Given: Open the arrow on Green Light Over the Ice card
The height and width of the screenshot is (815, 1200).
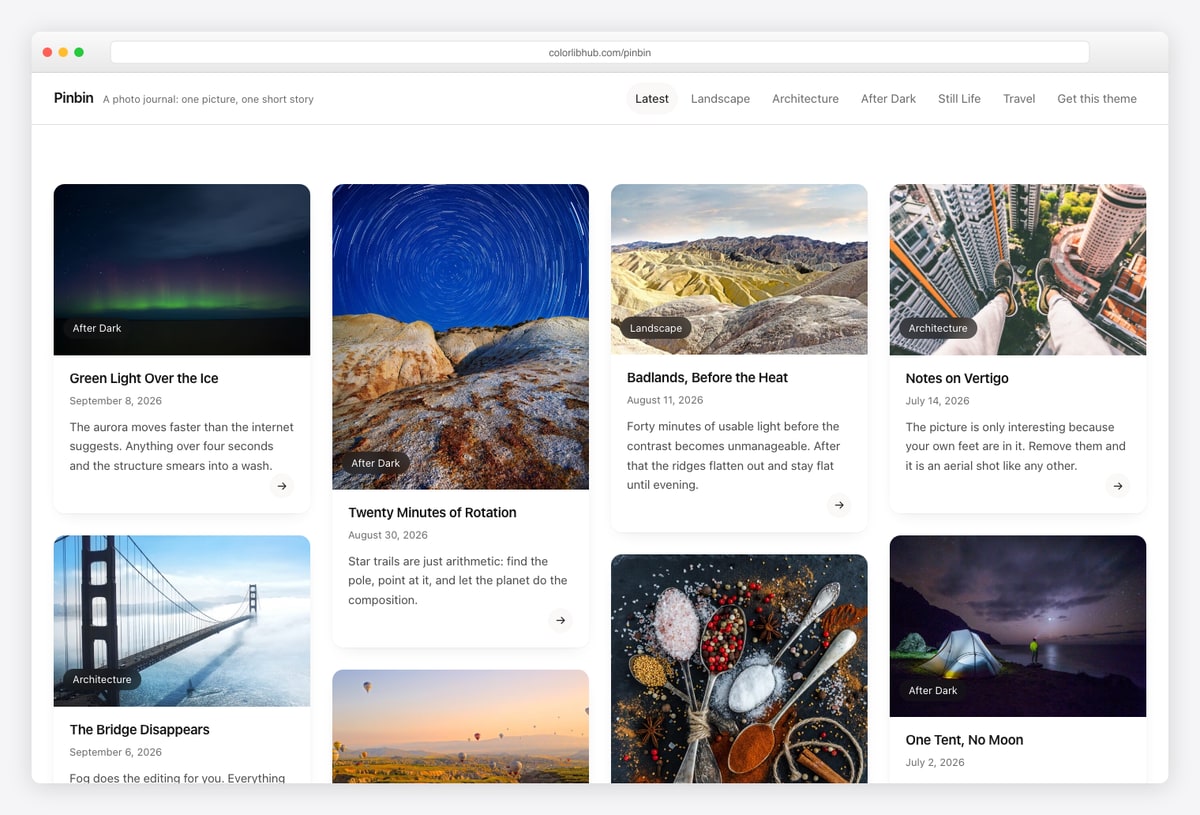Looking at the screenshot, I should (282, 486).
